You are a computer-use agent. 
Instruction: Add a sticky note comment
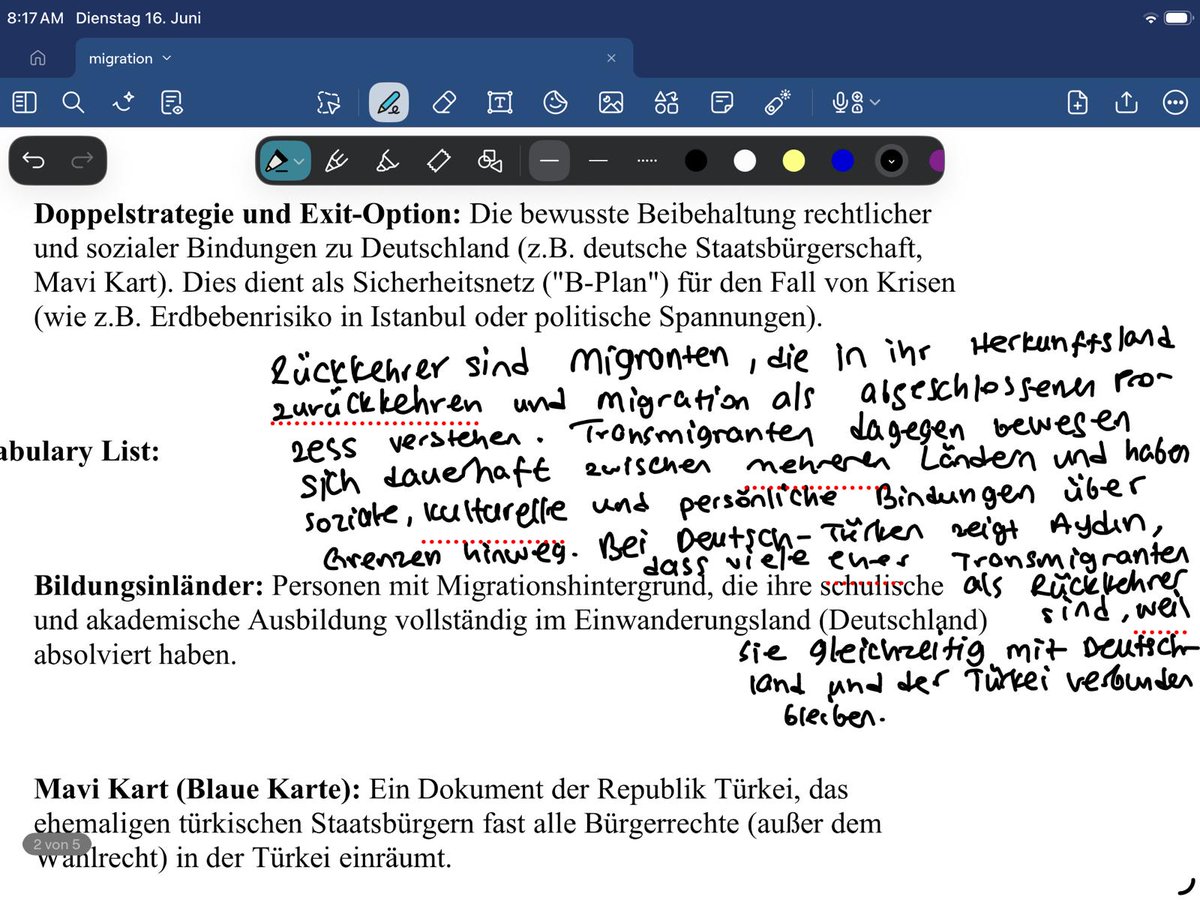pyautogui.click(x=722, y=102)
